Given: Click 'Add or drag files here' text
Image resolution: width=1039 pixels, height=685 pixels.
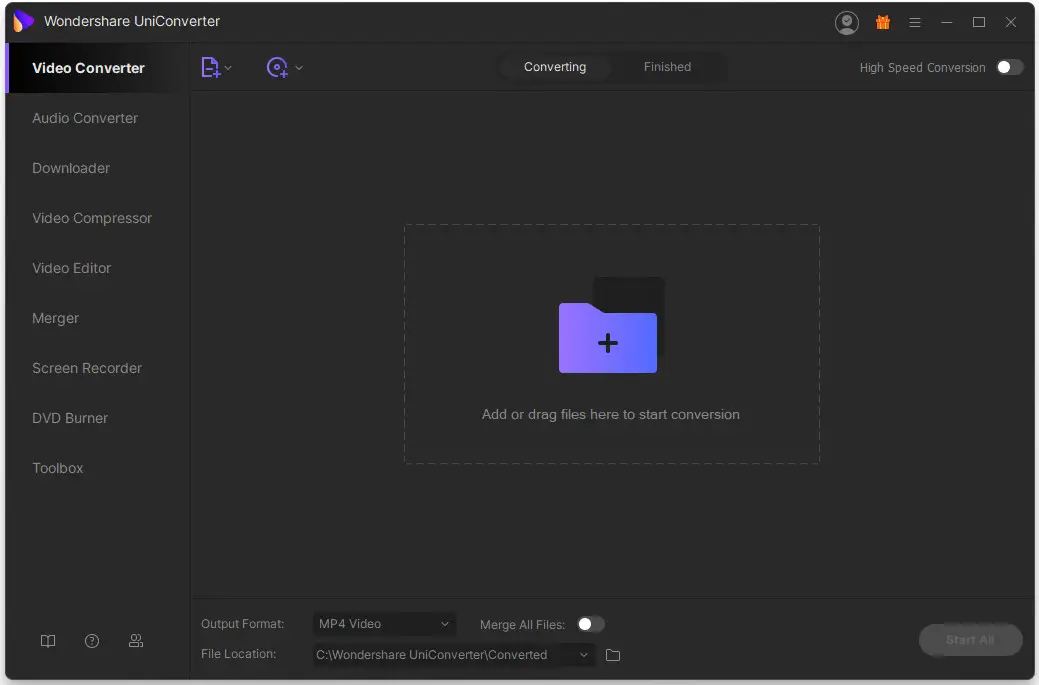Looking at the screenshot, I should coord(610,415).
